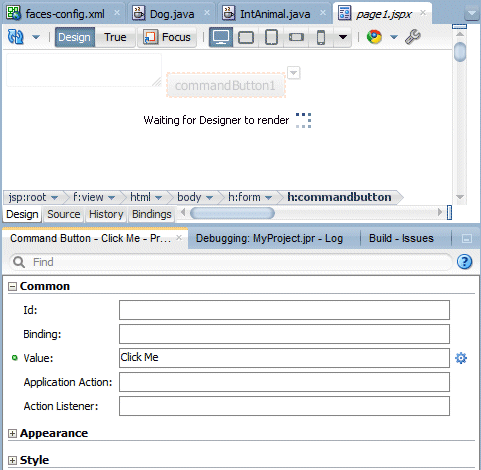The height and width of the screenshot is (470, 481).
Task: Toggle Design mode button
Action: [75, 37]
